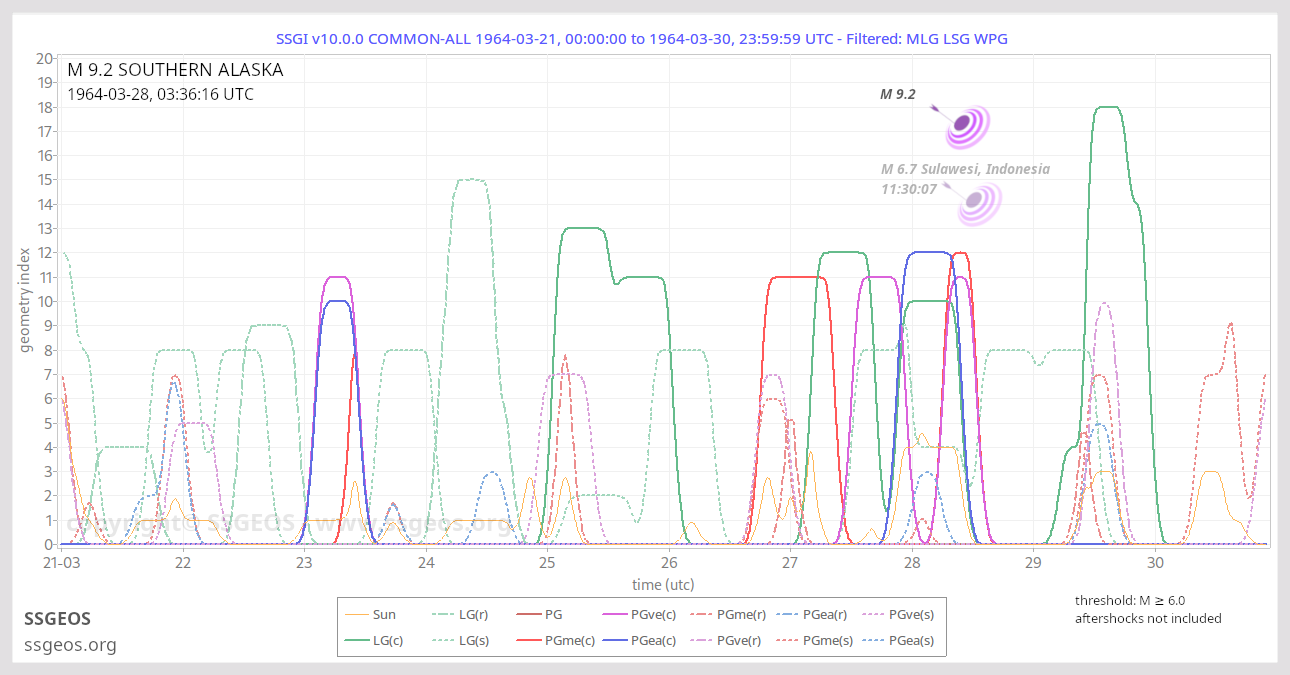Click the '29' x-axis date tick
This screenshot has height=675, width=1290.
pyautogui.click(x=1034, y=563)
